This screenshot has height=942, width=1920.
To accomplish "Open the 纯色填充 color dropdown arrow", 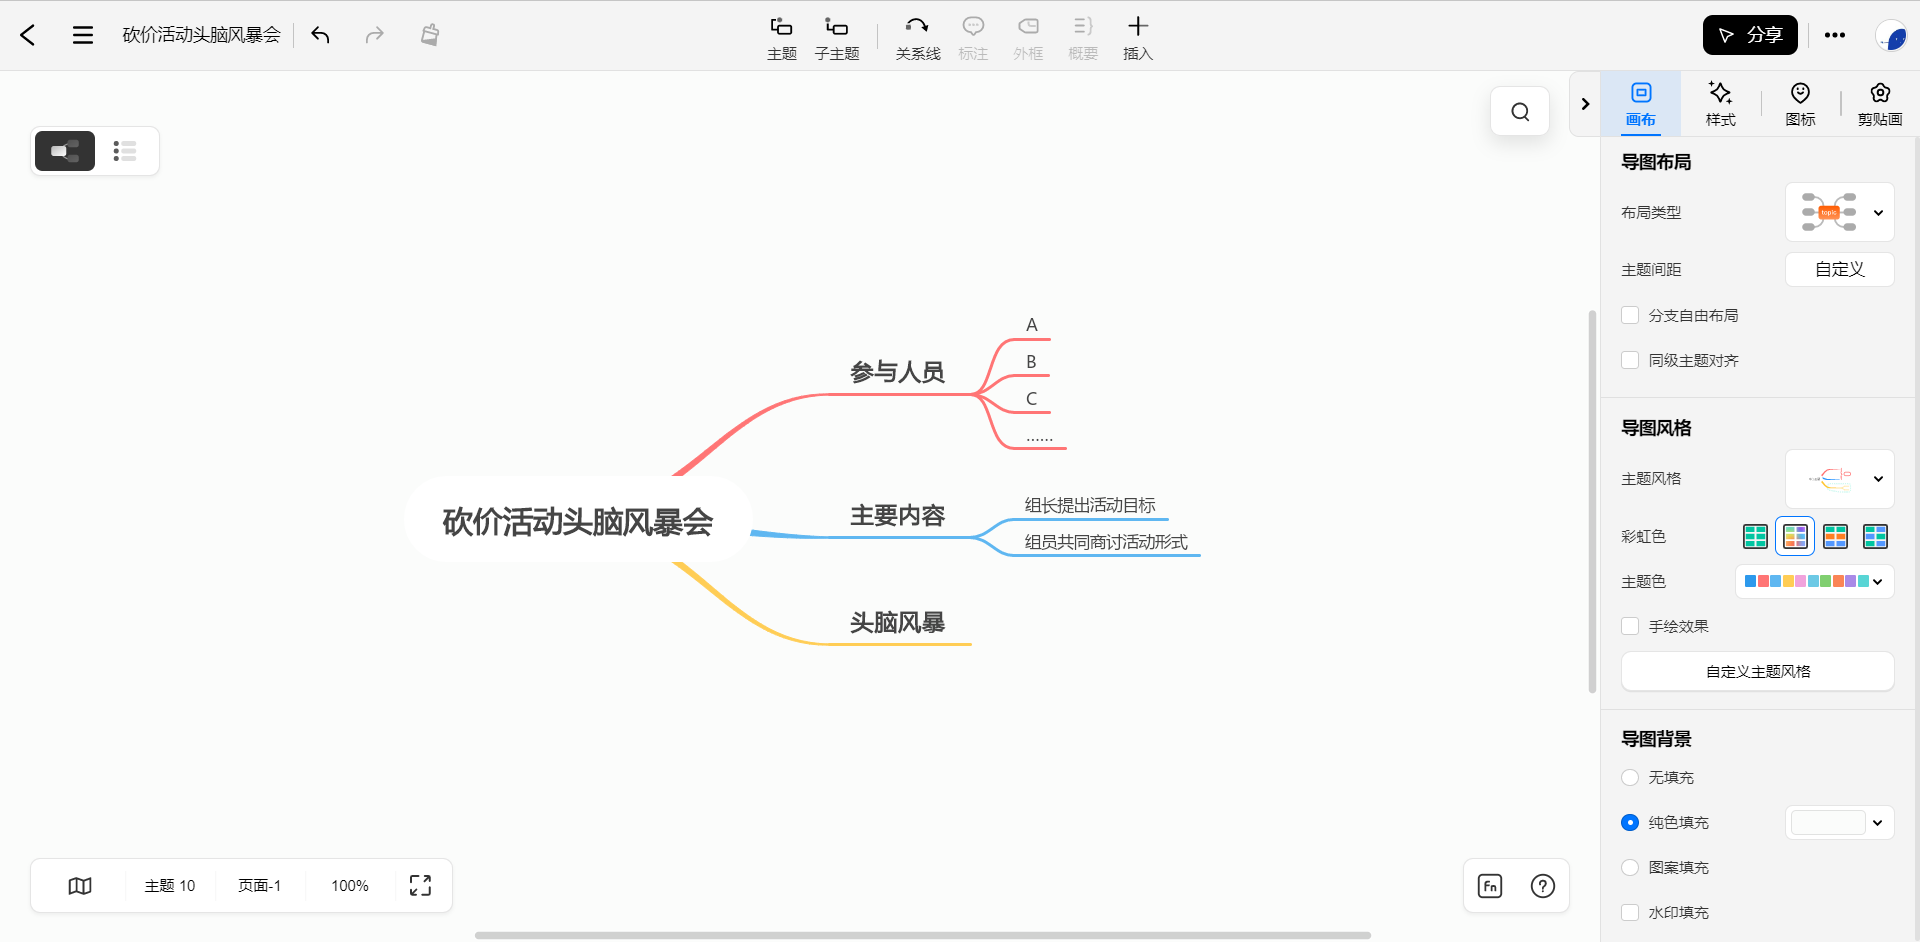I will click(x=1878, y=822).
